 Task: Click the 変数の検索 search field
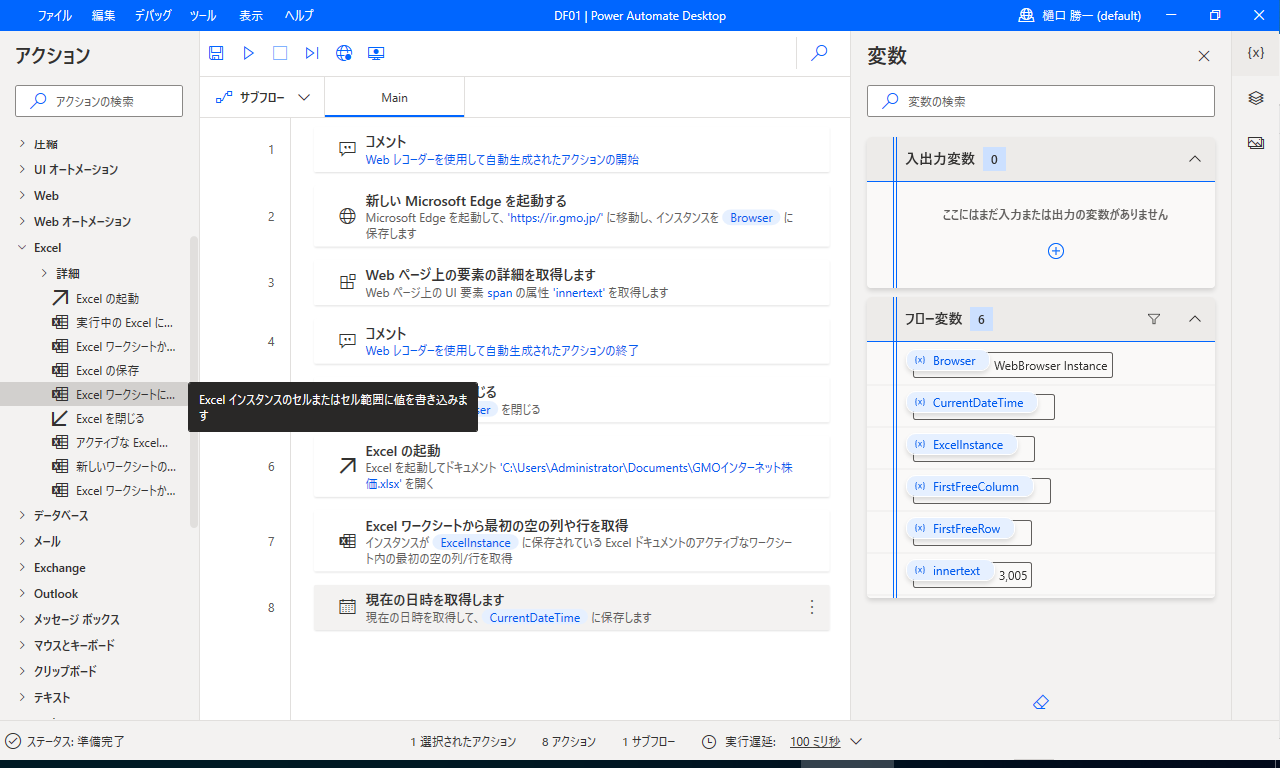tap(1041, 101)
